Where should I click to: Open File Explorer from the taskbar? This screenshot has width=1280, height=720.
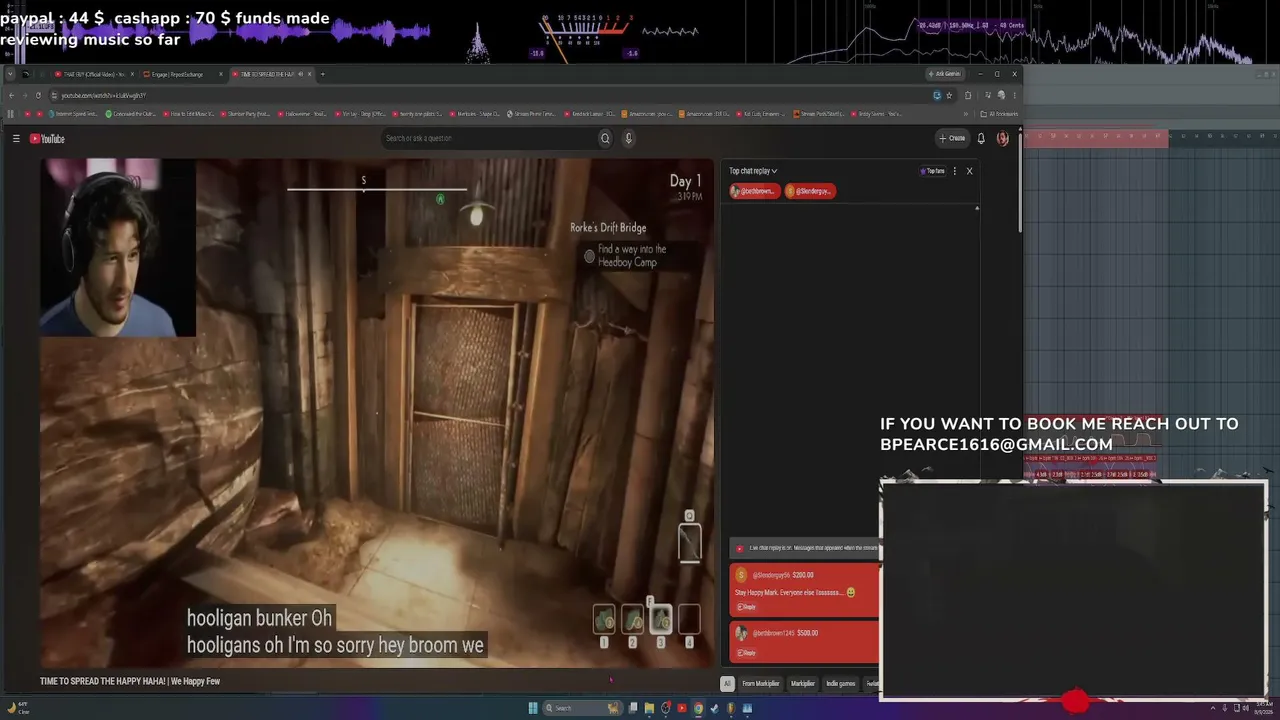point(649,708)
